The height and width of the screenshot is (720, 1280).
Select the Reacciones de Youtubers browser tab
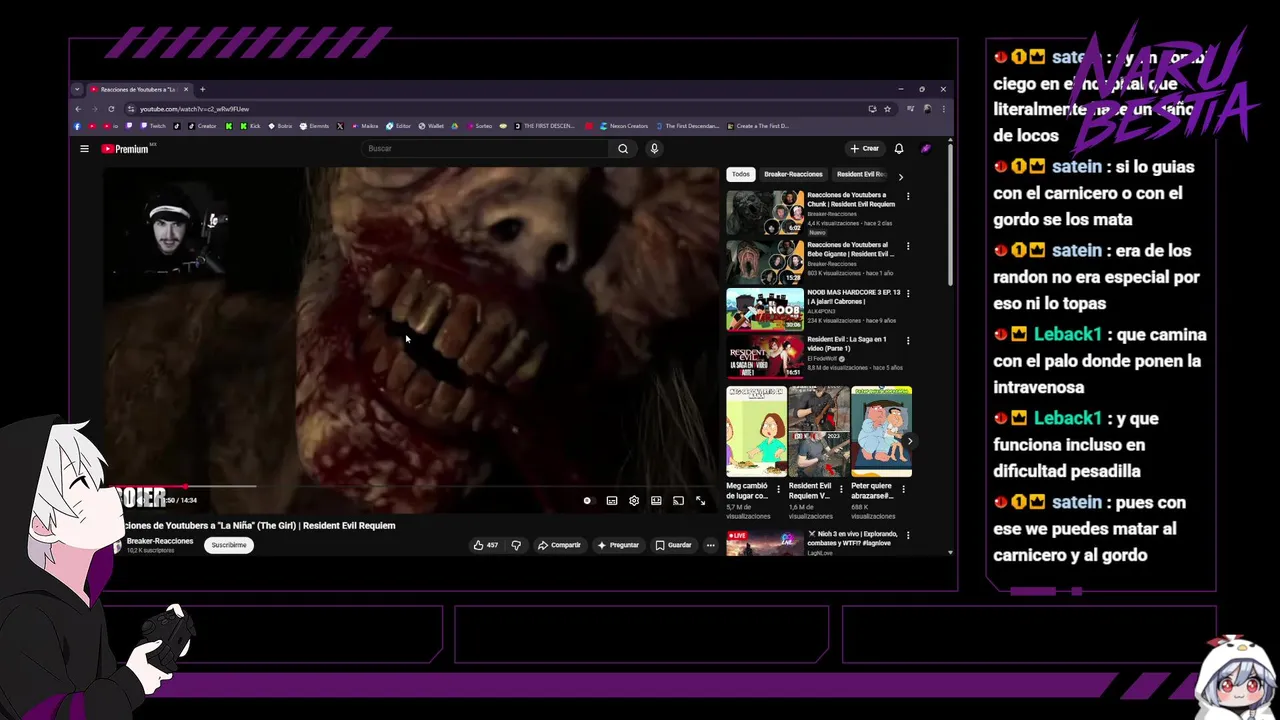(138, 89)
